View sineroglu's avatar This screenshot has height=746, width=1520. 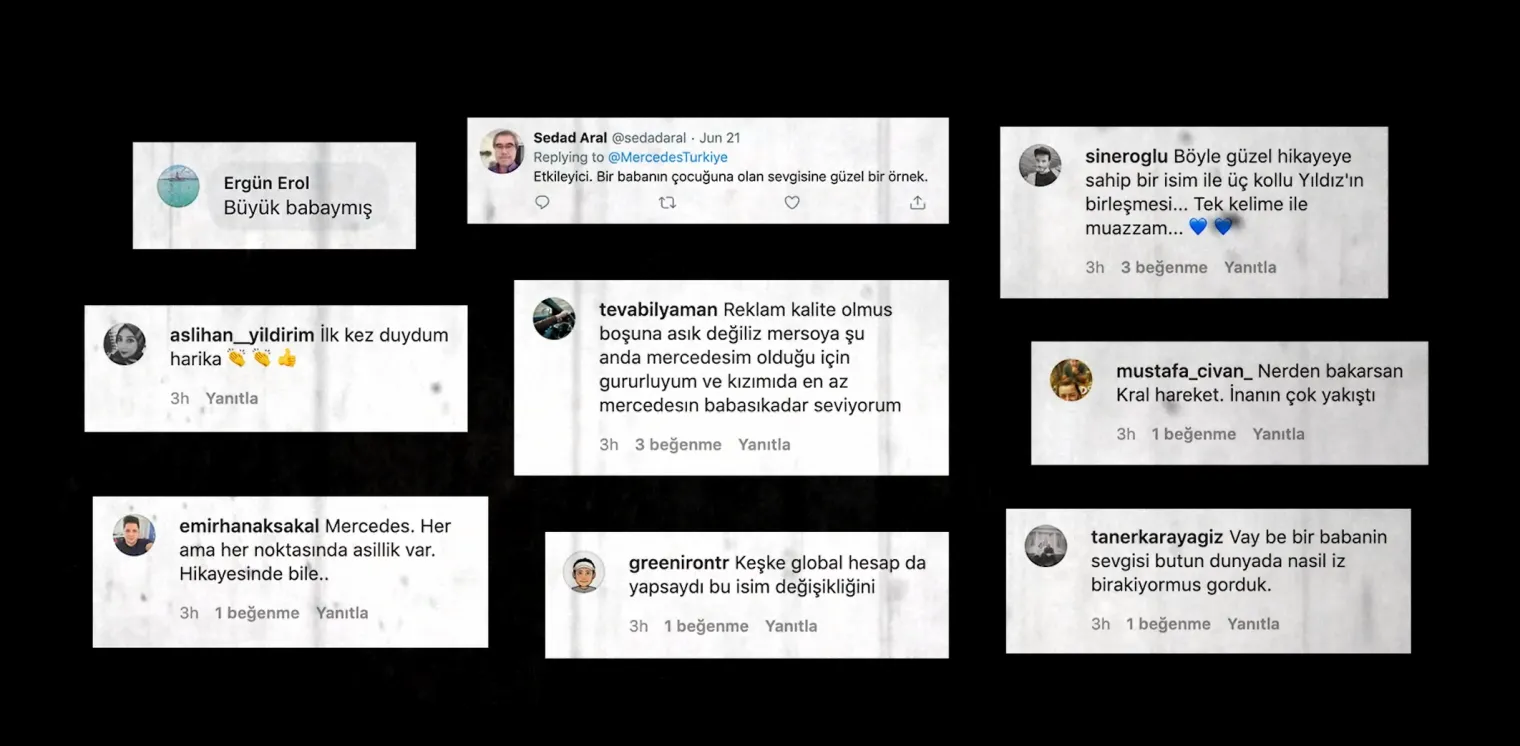click(x=1040, y=165)
